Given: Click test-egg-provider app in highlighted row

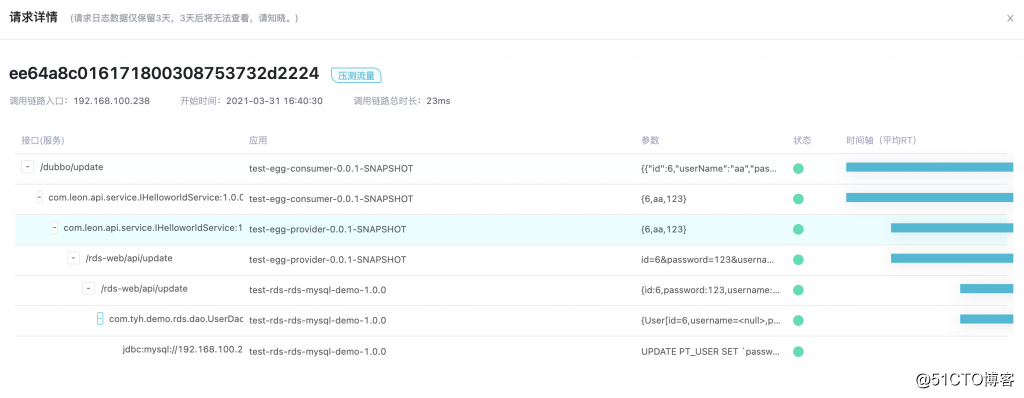Looking at the screenshot, I should [327, 229].
